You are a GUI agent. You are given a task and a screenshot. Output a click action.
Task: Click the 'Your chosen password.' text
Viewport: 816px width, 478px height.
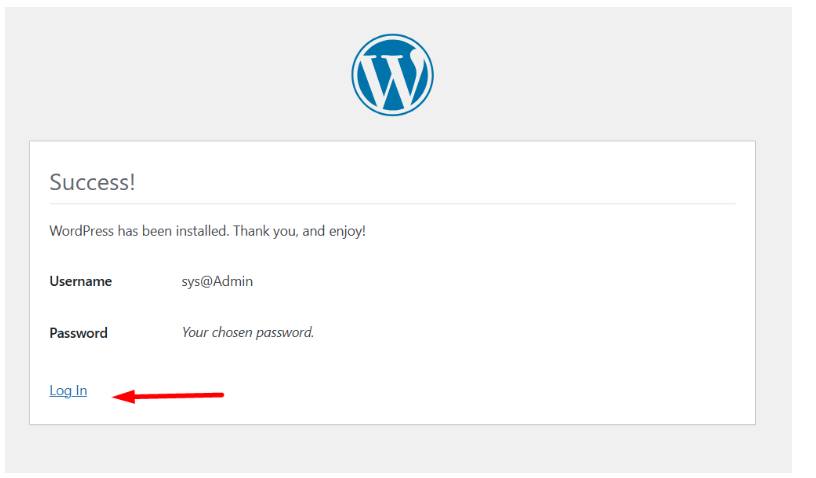tap(248, 332)
